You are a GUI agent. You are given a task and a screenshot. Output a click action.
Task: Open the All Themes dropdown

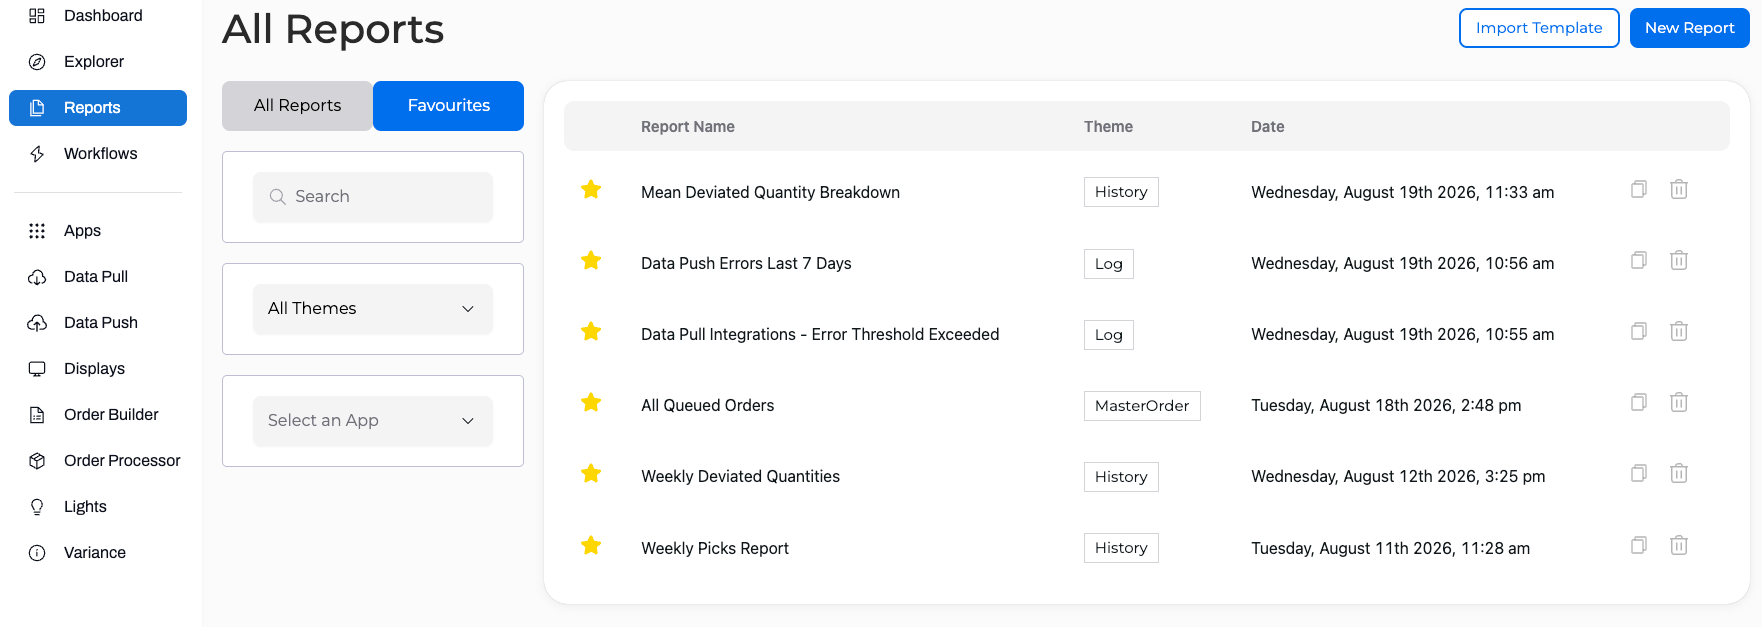pyautogui.click(x=373, y=309)
